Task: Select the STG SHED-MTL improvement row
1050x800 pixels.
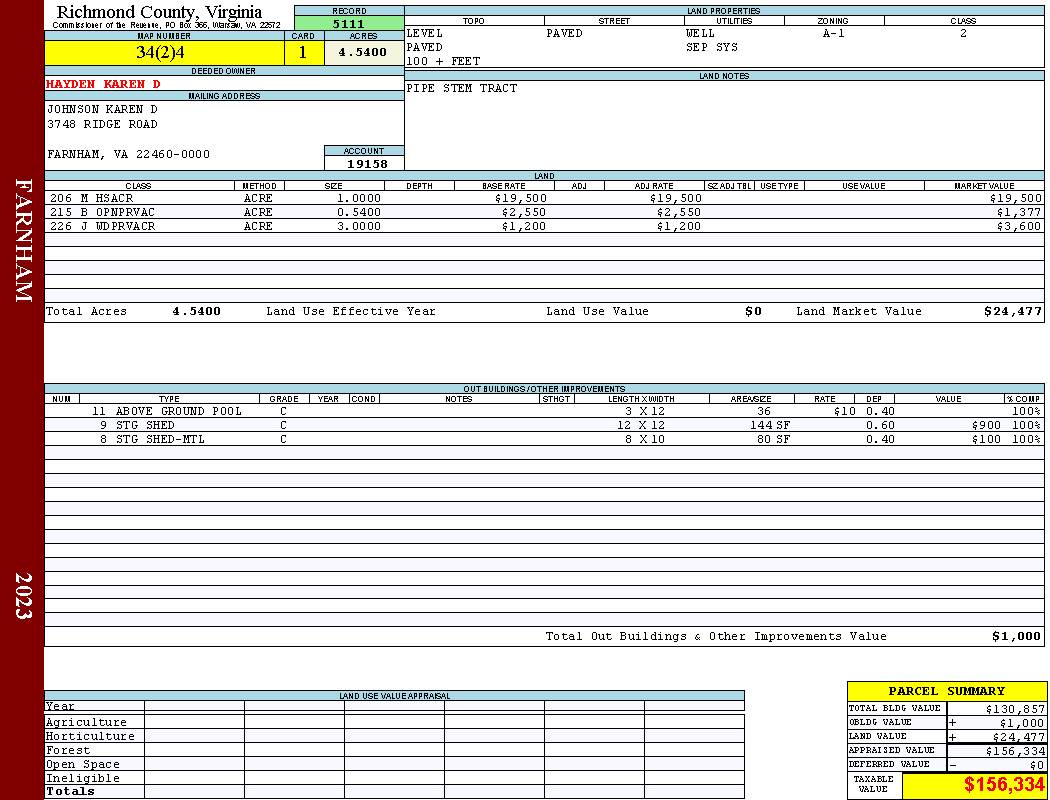Action: tap(544, 439)
